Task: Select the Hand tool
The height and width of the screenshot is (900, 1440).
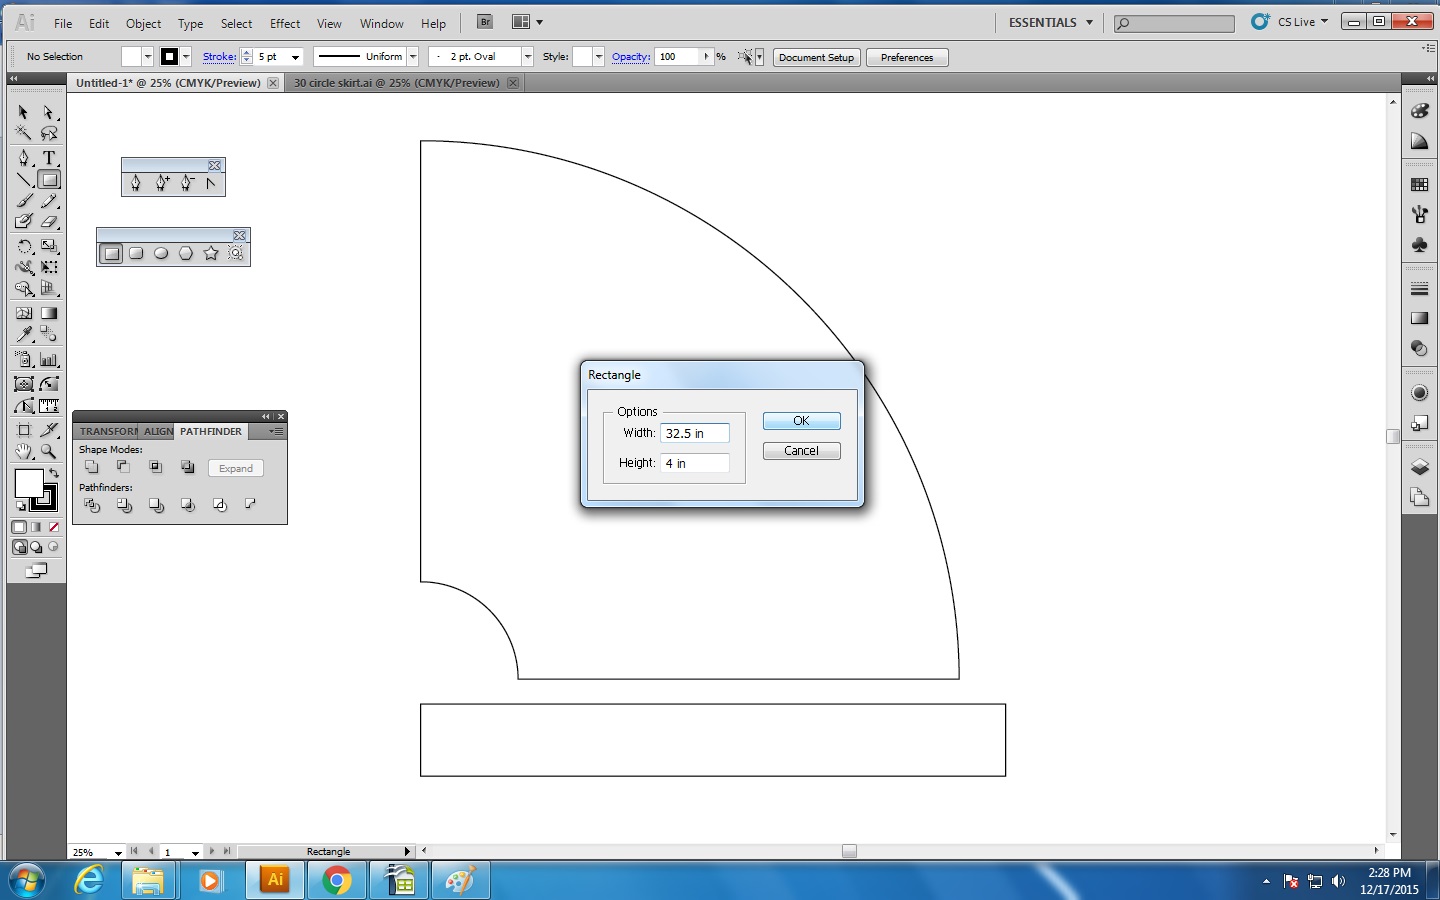Action: [23, 452]
